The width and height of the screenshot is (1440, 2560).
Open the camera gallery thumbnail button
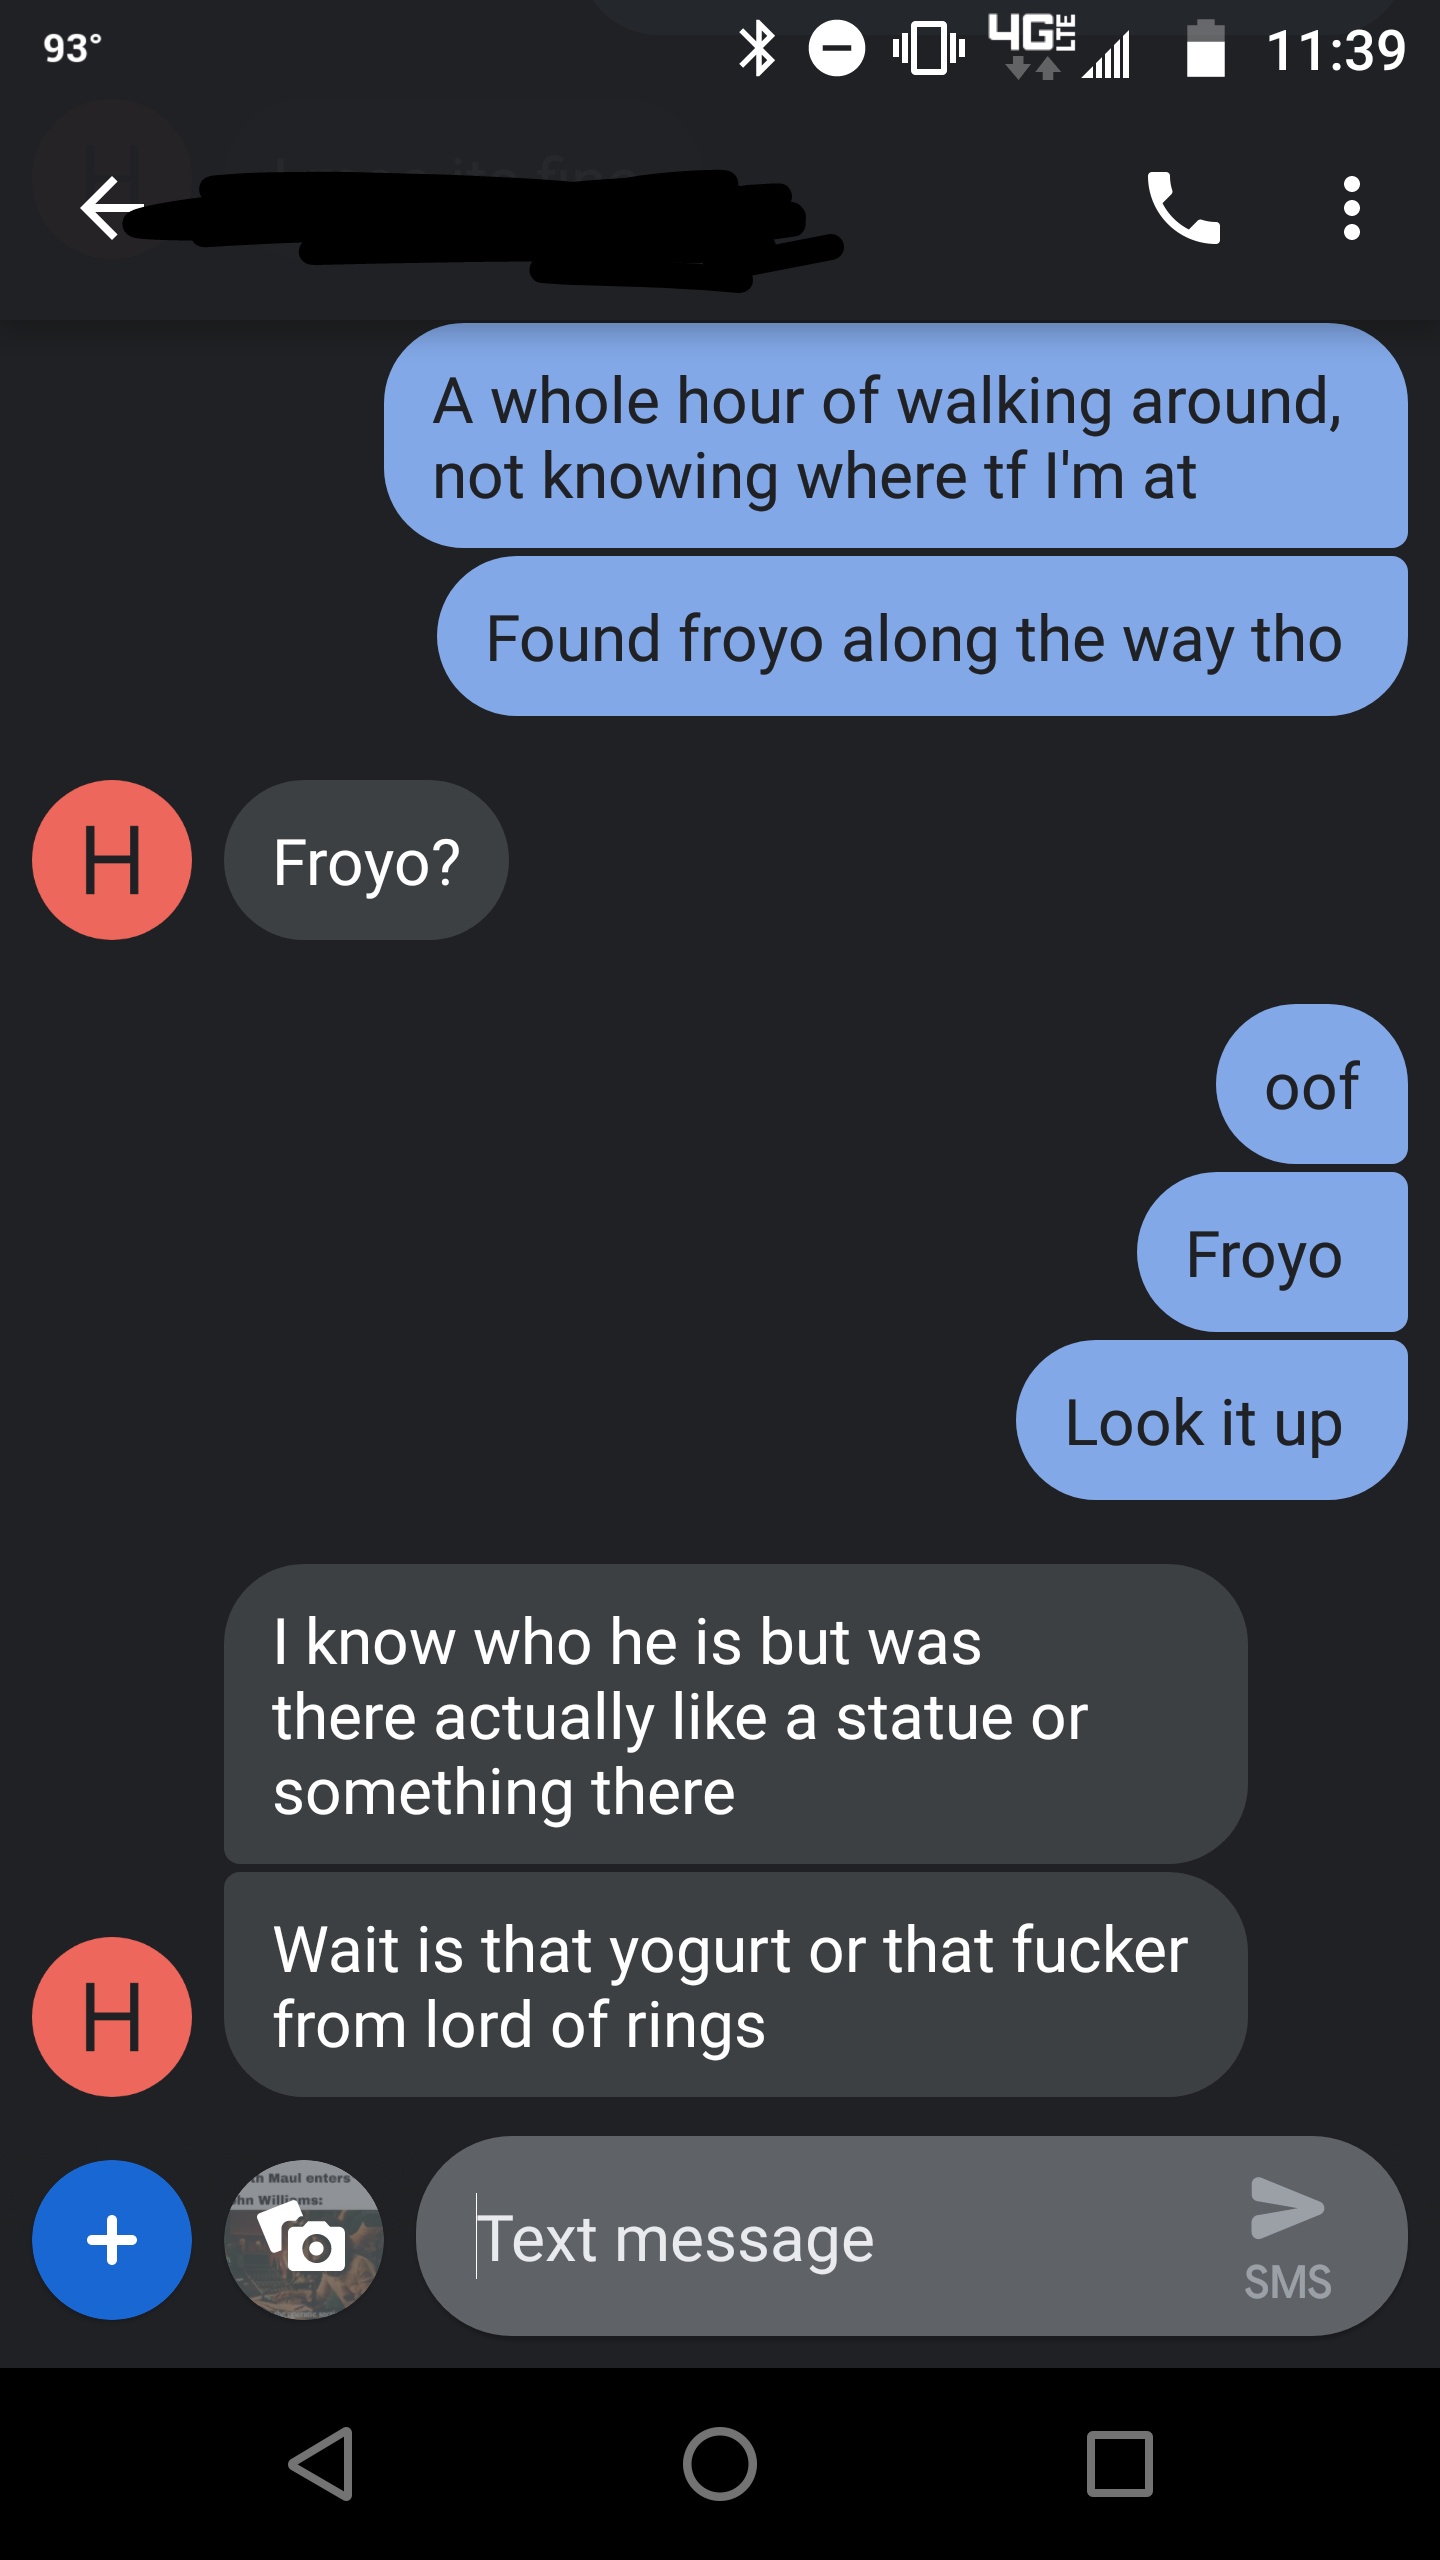click(x=304, y=2240)
